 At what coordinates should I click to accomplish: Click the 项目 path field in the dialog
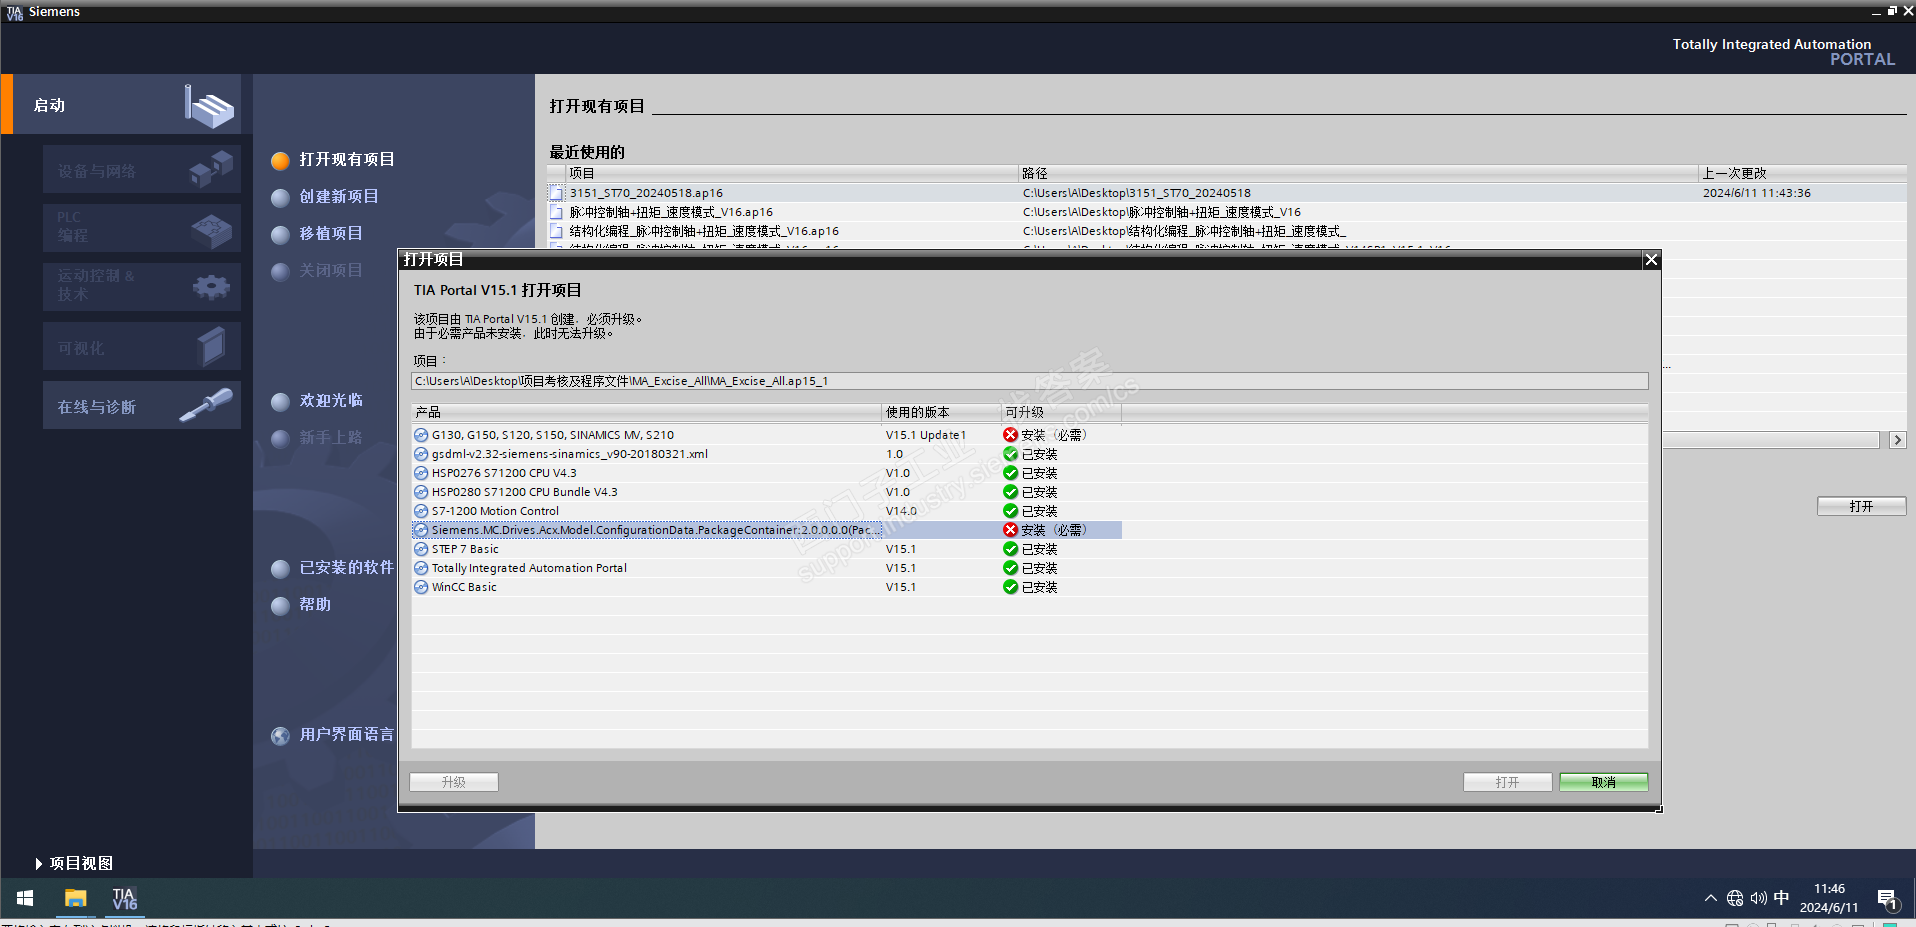(x=1030, y=381)
